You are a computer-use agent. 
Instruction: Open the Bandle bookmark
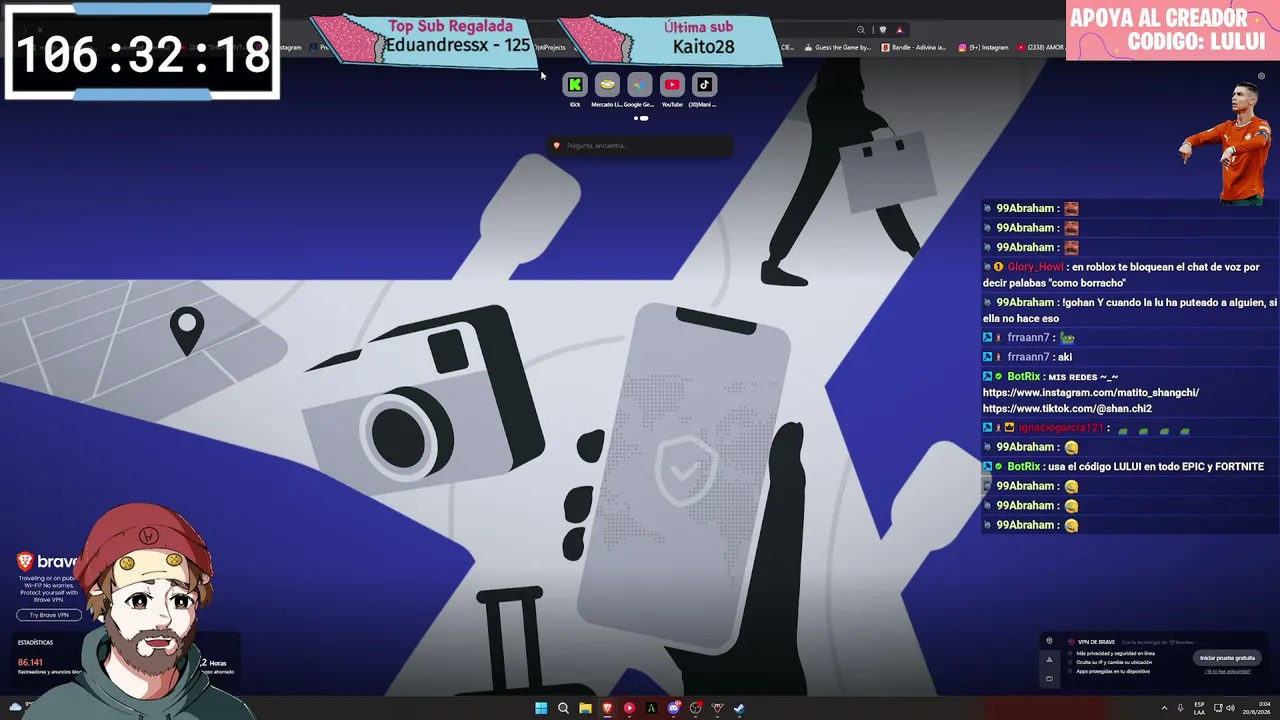click(x=914, y=47)
